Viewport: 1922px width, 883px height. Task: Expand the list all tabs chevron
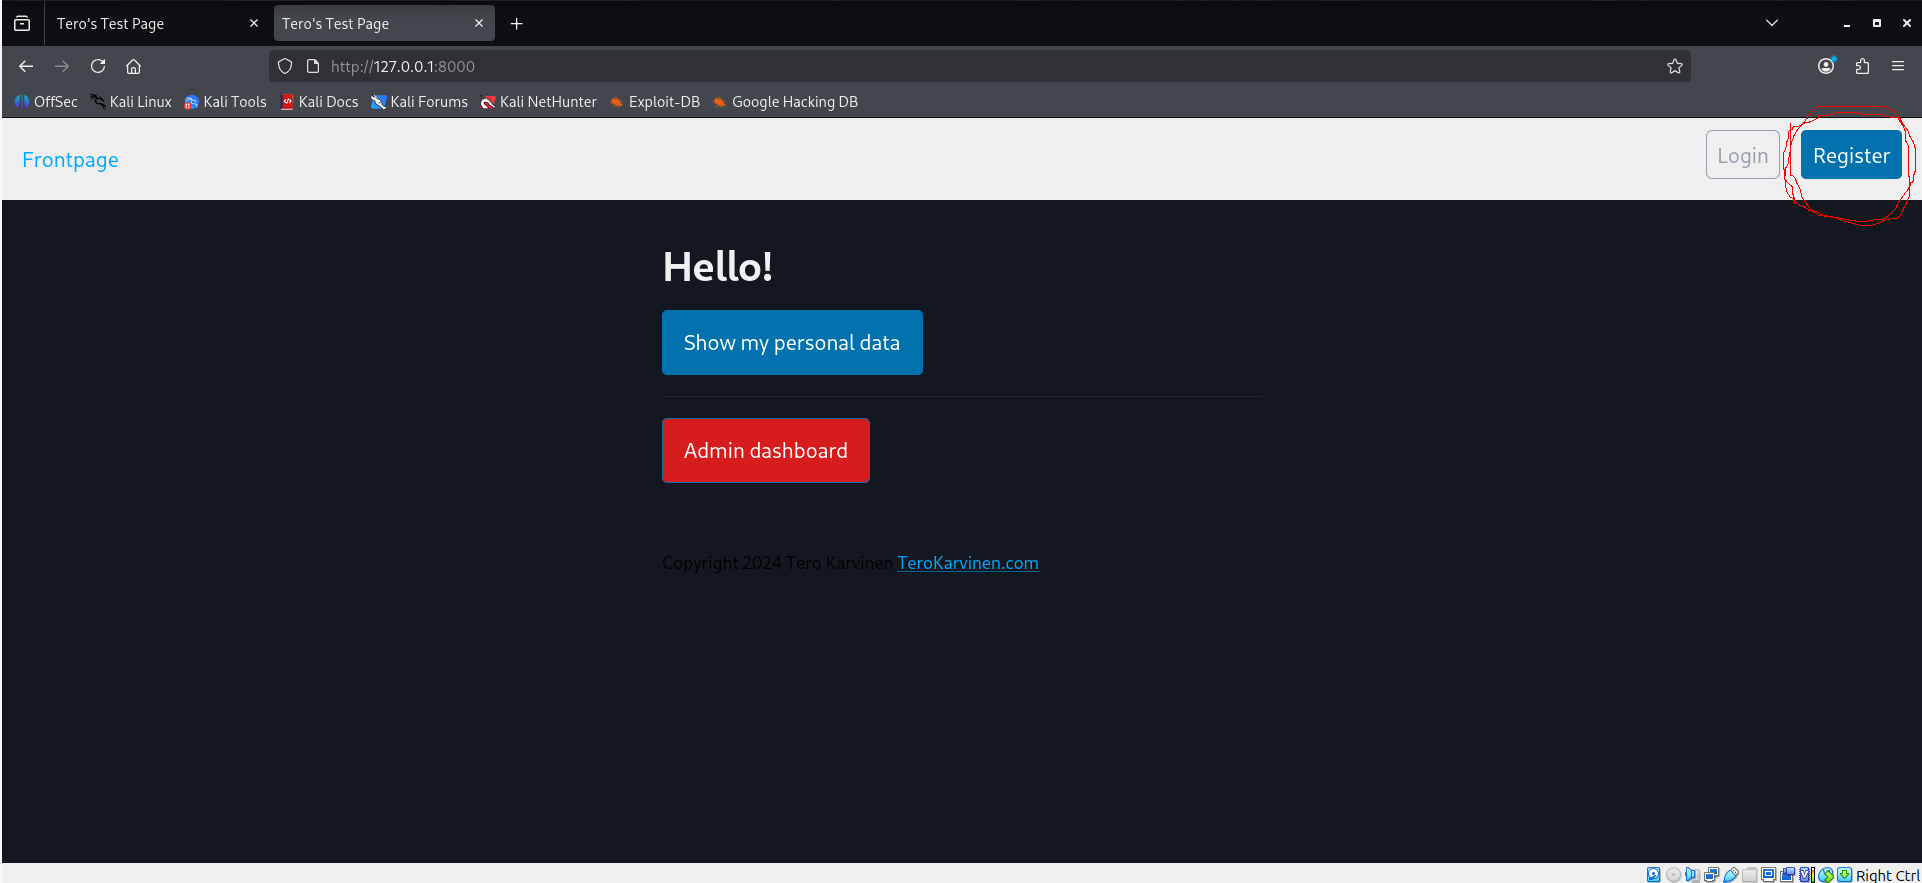click(x=1772, y=23)
